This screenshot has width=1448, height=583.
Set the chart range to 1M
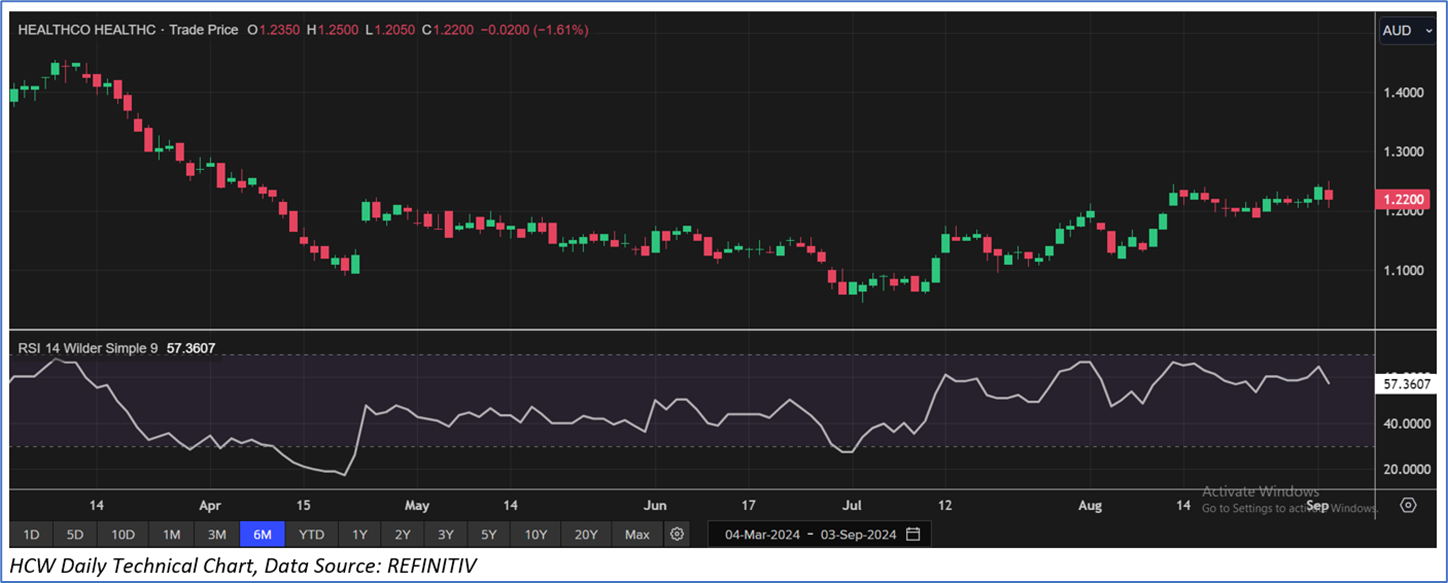pyautogui.click(x=172, y=534)
